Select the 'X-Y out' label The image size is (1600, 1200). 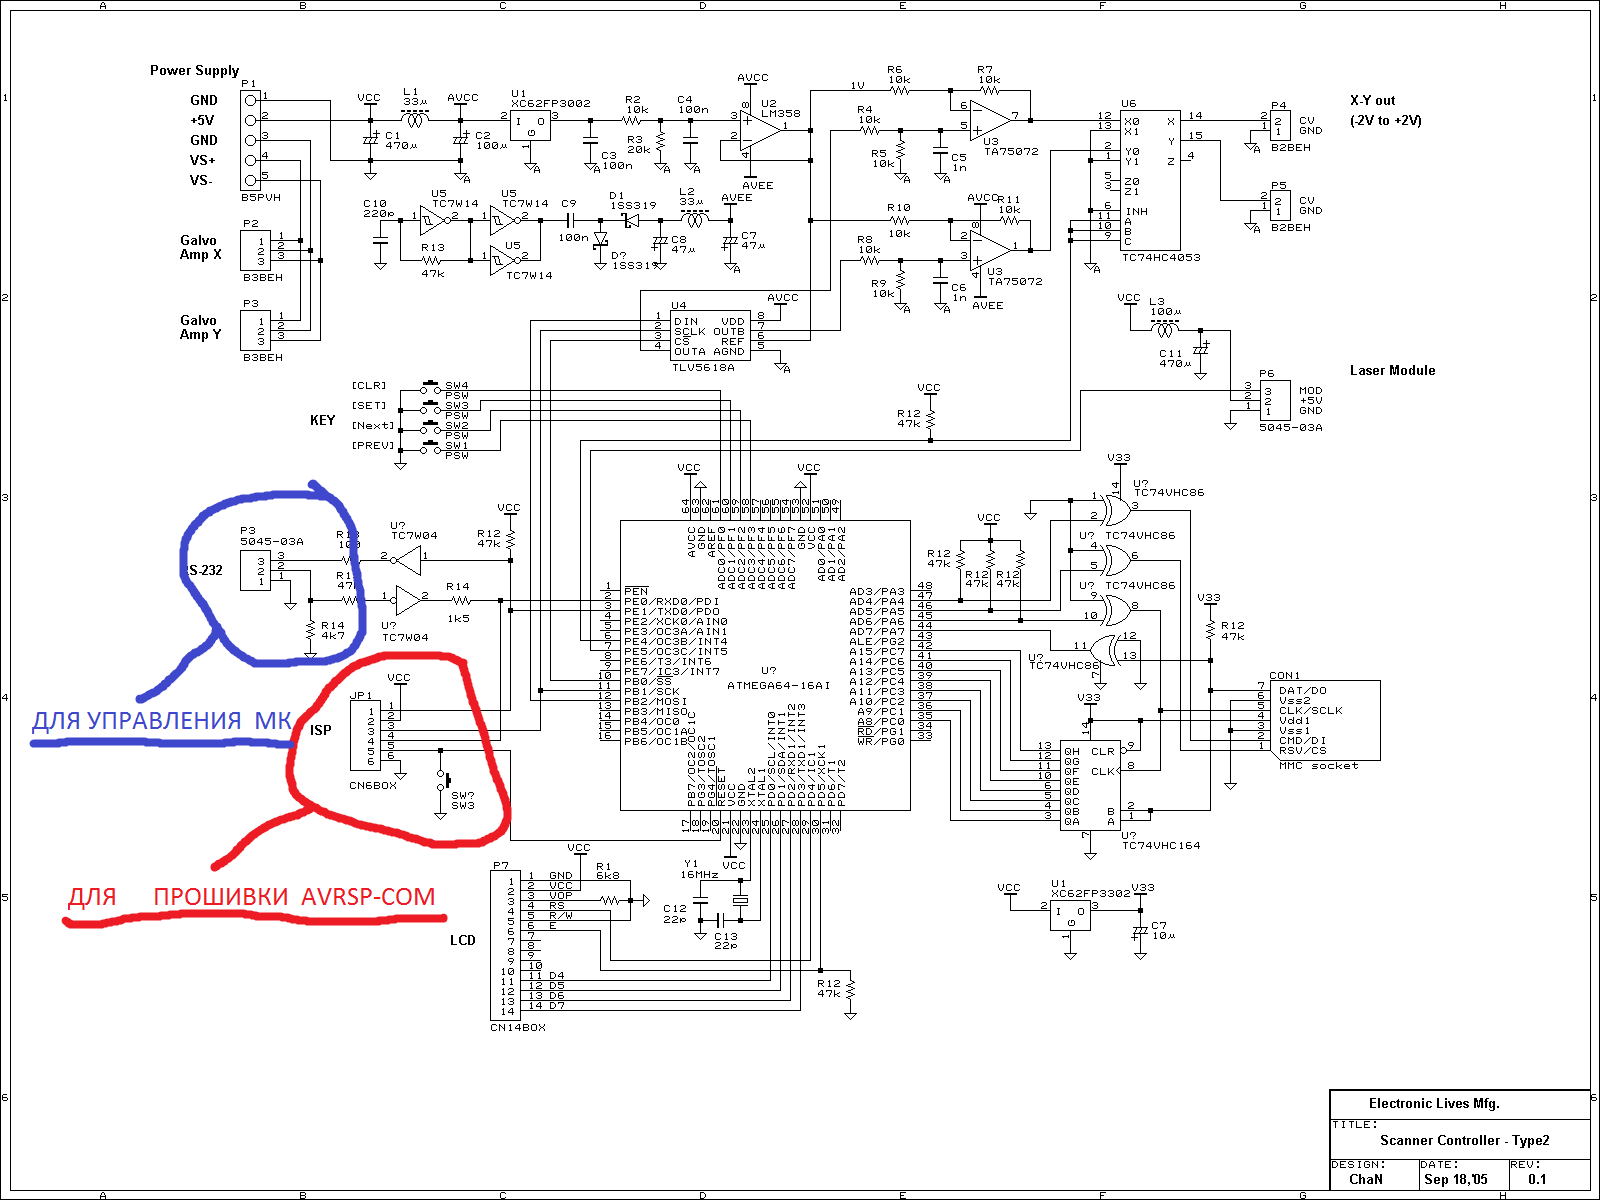point(1372,100)
